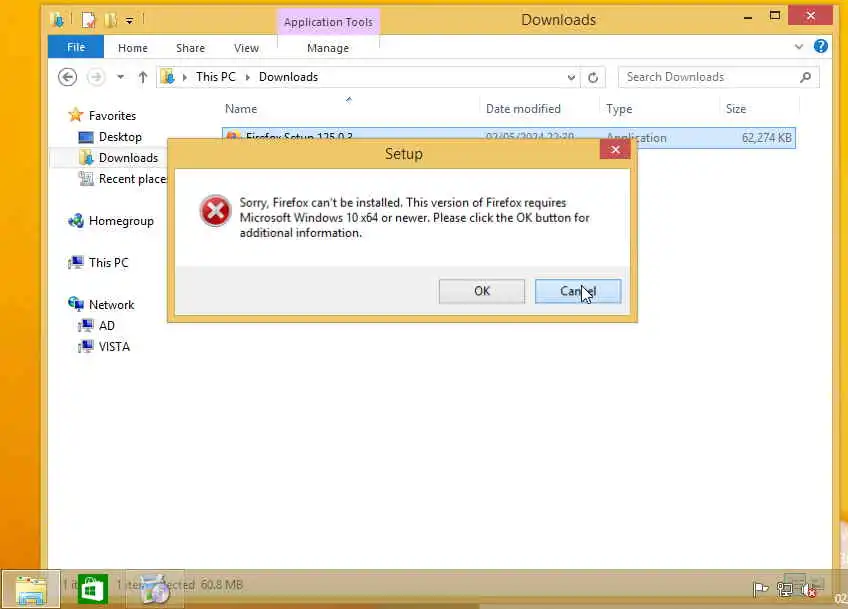Image resolution: width=848 pixels, height=609 pixels.
Task: Click the muted volume tray icon
Action: tap(809, 590)
